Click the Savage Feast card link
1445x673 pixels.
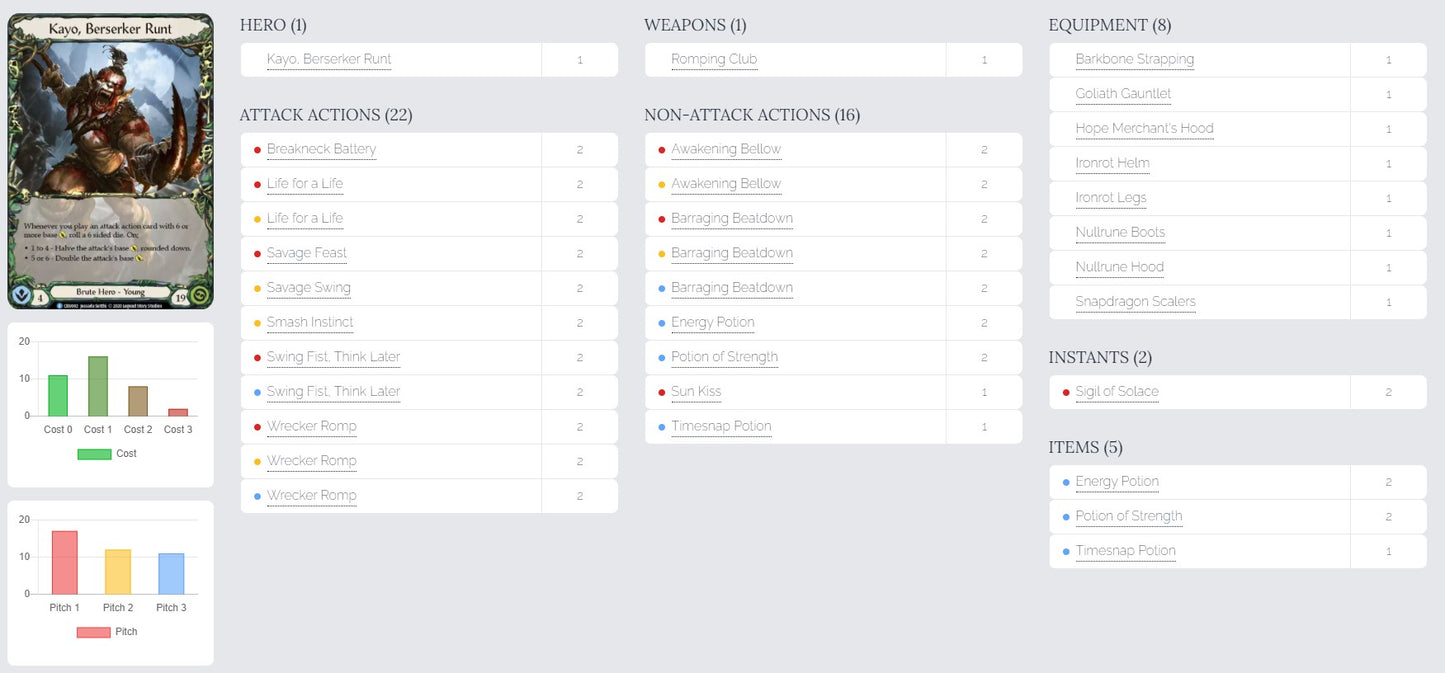[x=306, y=253]
